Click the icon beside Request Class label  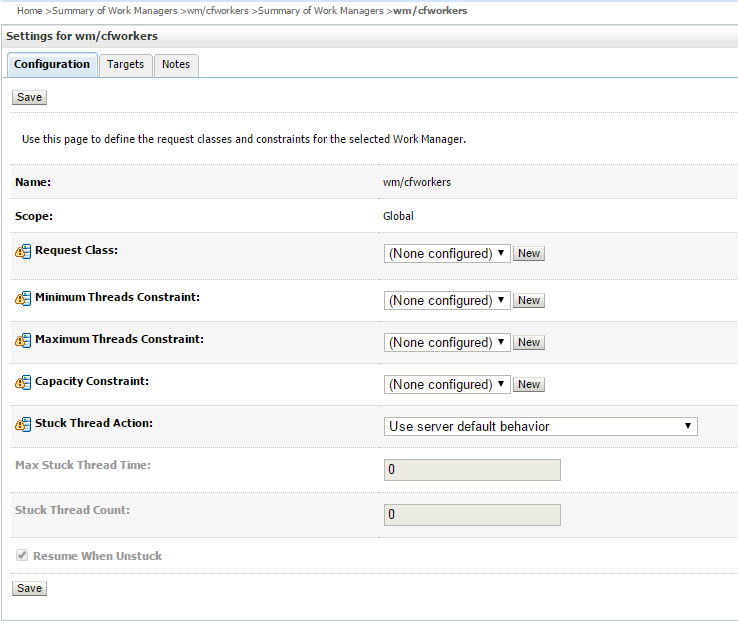(x=23, y=251)
